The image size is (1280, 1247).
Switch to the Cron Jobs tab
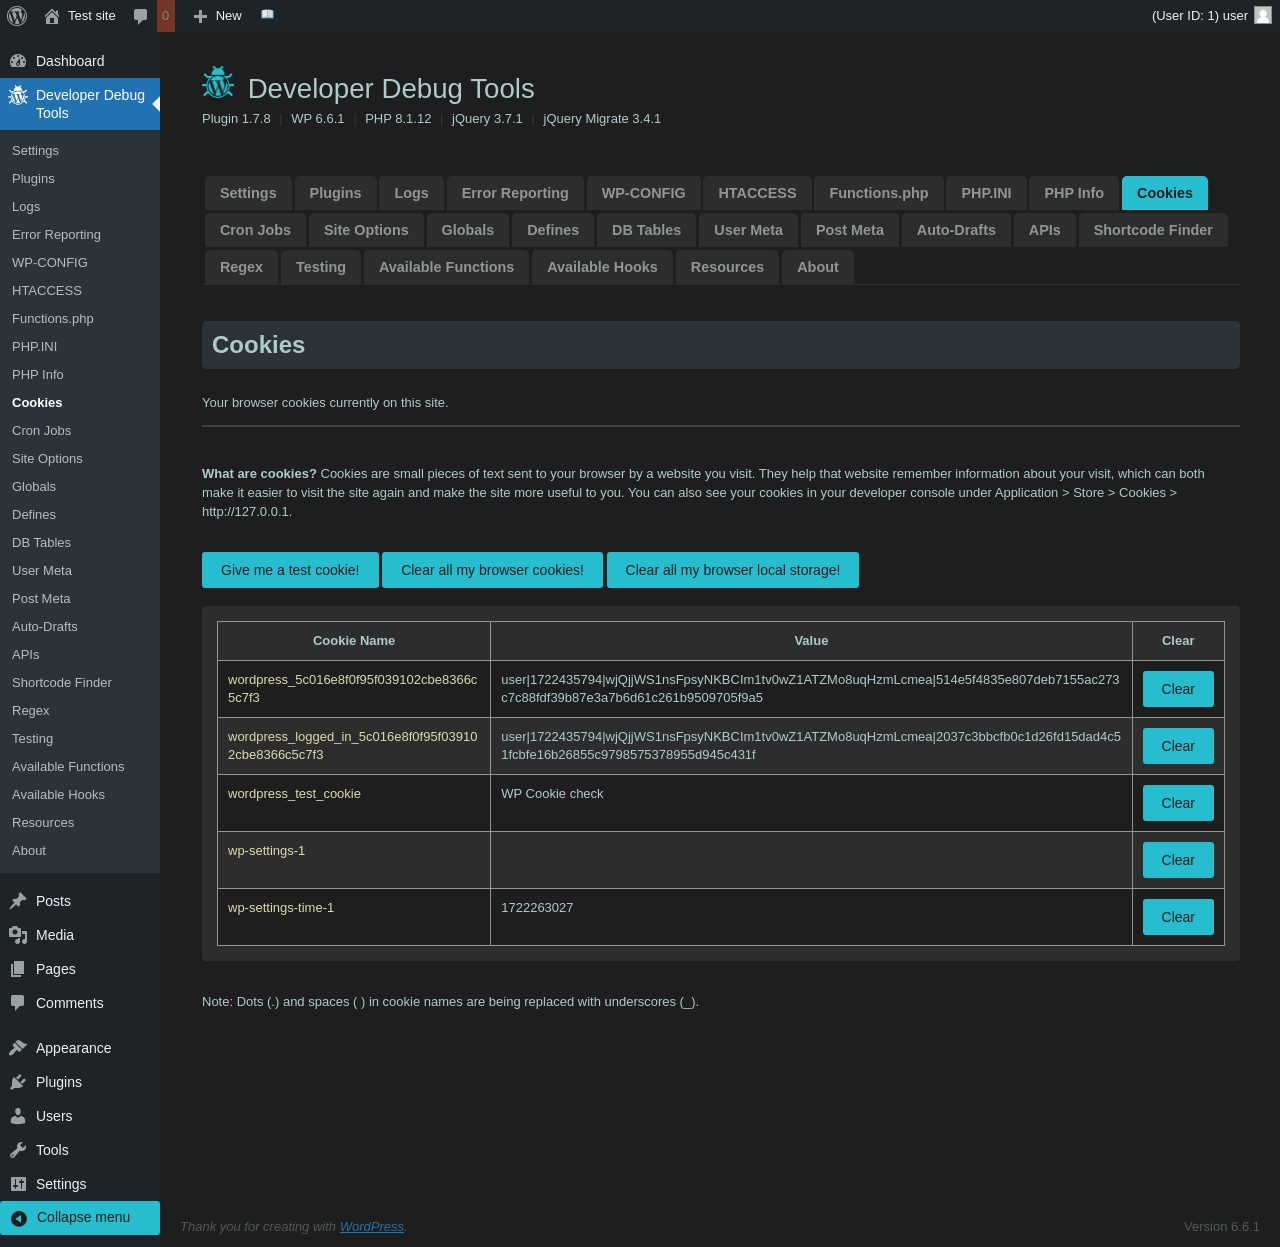pos(255,230)
